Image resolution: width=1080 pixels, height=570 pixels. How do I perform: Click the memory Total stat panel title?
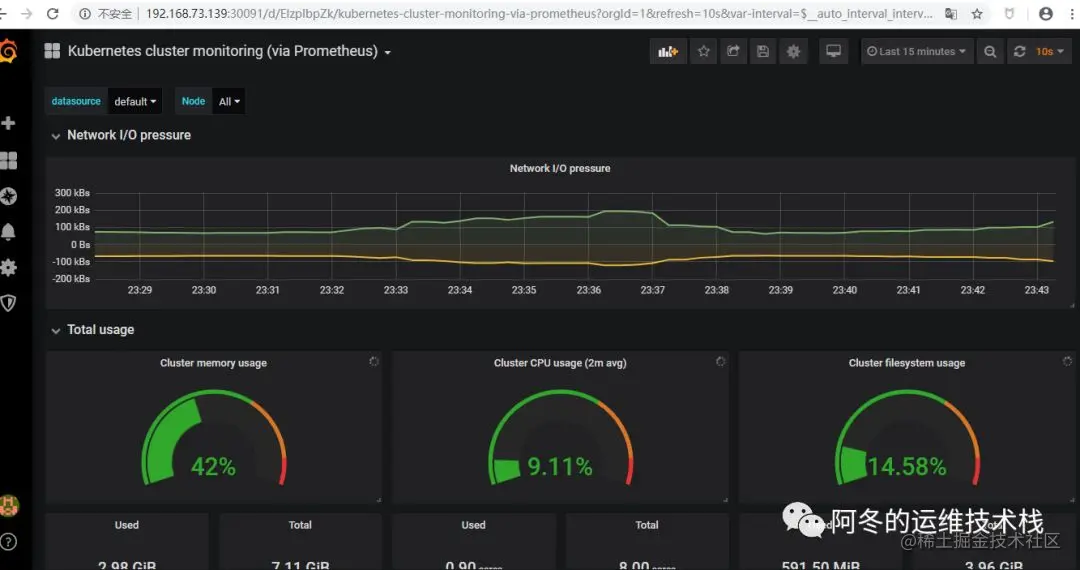[300, 525]
